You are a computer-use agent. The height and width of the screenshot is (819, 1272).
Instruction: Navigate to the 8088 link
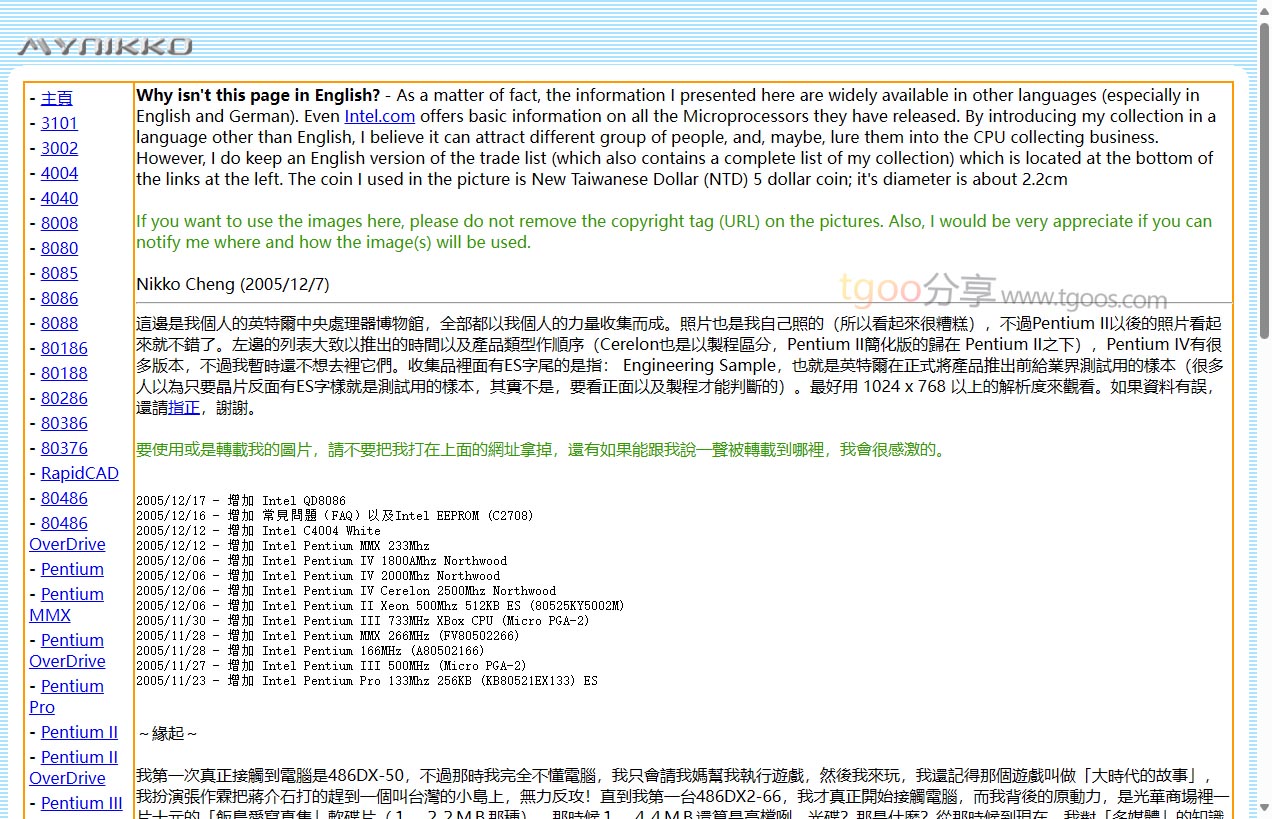(59, 323)
